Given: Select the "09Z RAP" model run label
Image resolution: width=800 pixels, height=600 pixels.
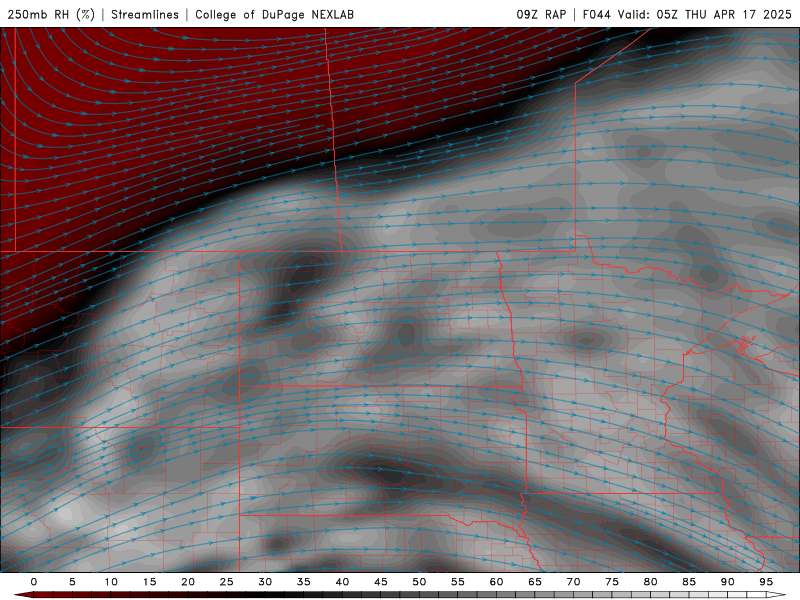Looking at the screenshot, I should tap(541, 14).
